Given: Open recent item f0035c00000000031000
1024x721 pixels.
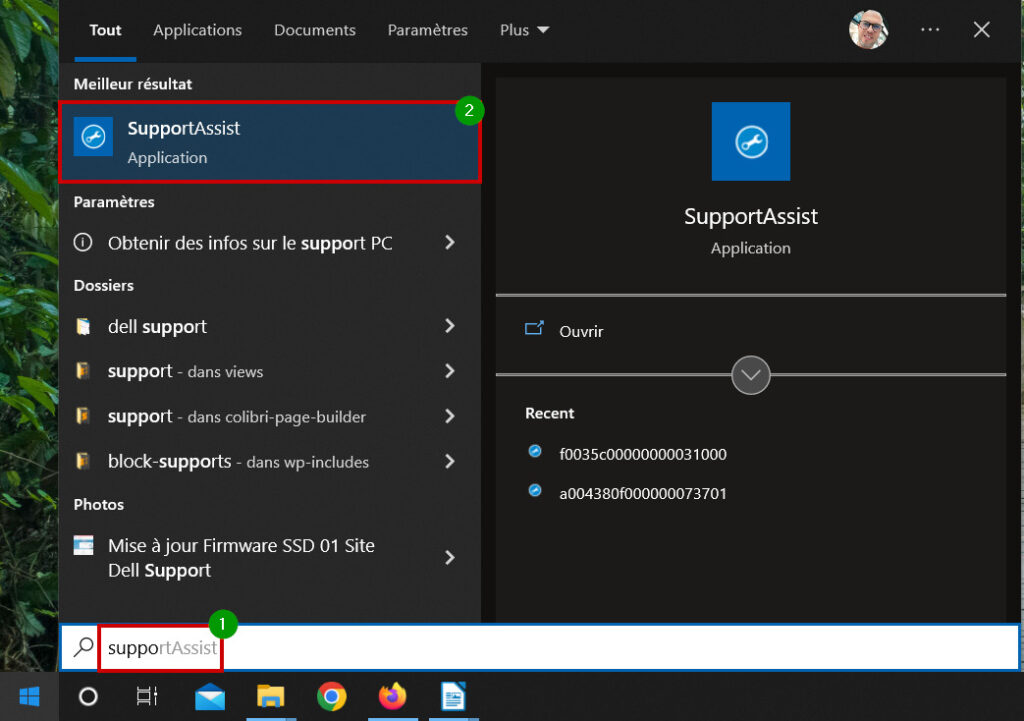Looking at the screenshot, I should pos(643,454).
